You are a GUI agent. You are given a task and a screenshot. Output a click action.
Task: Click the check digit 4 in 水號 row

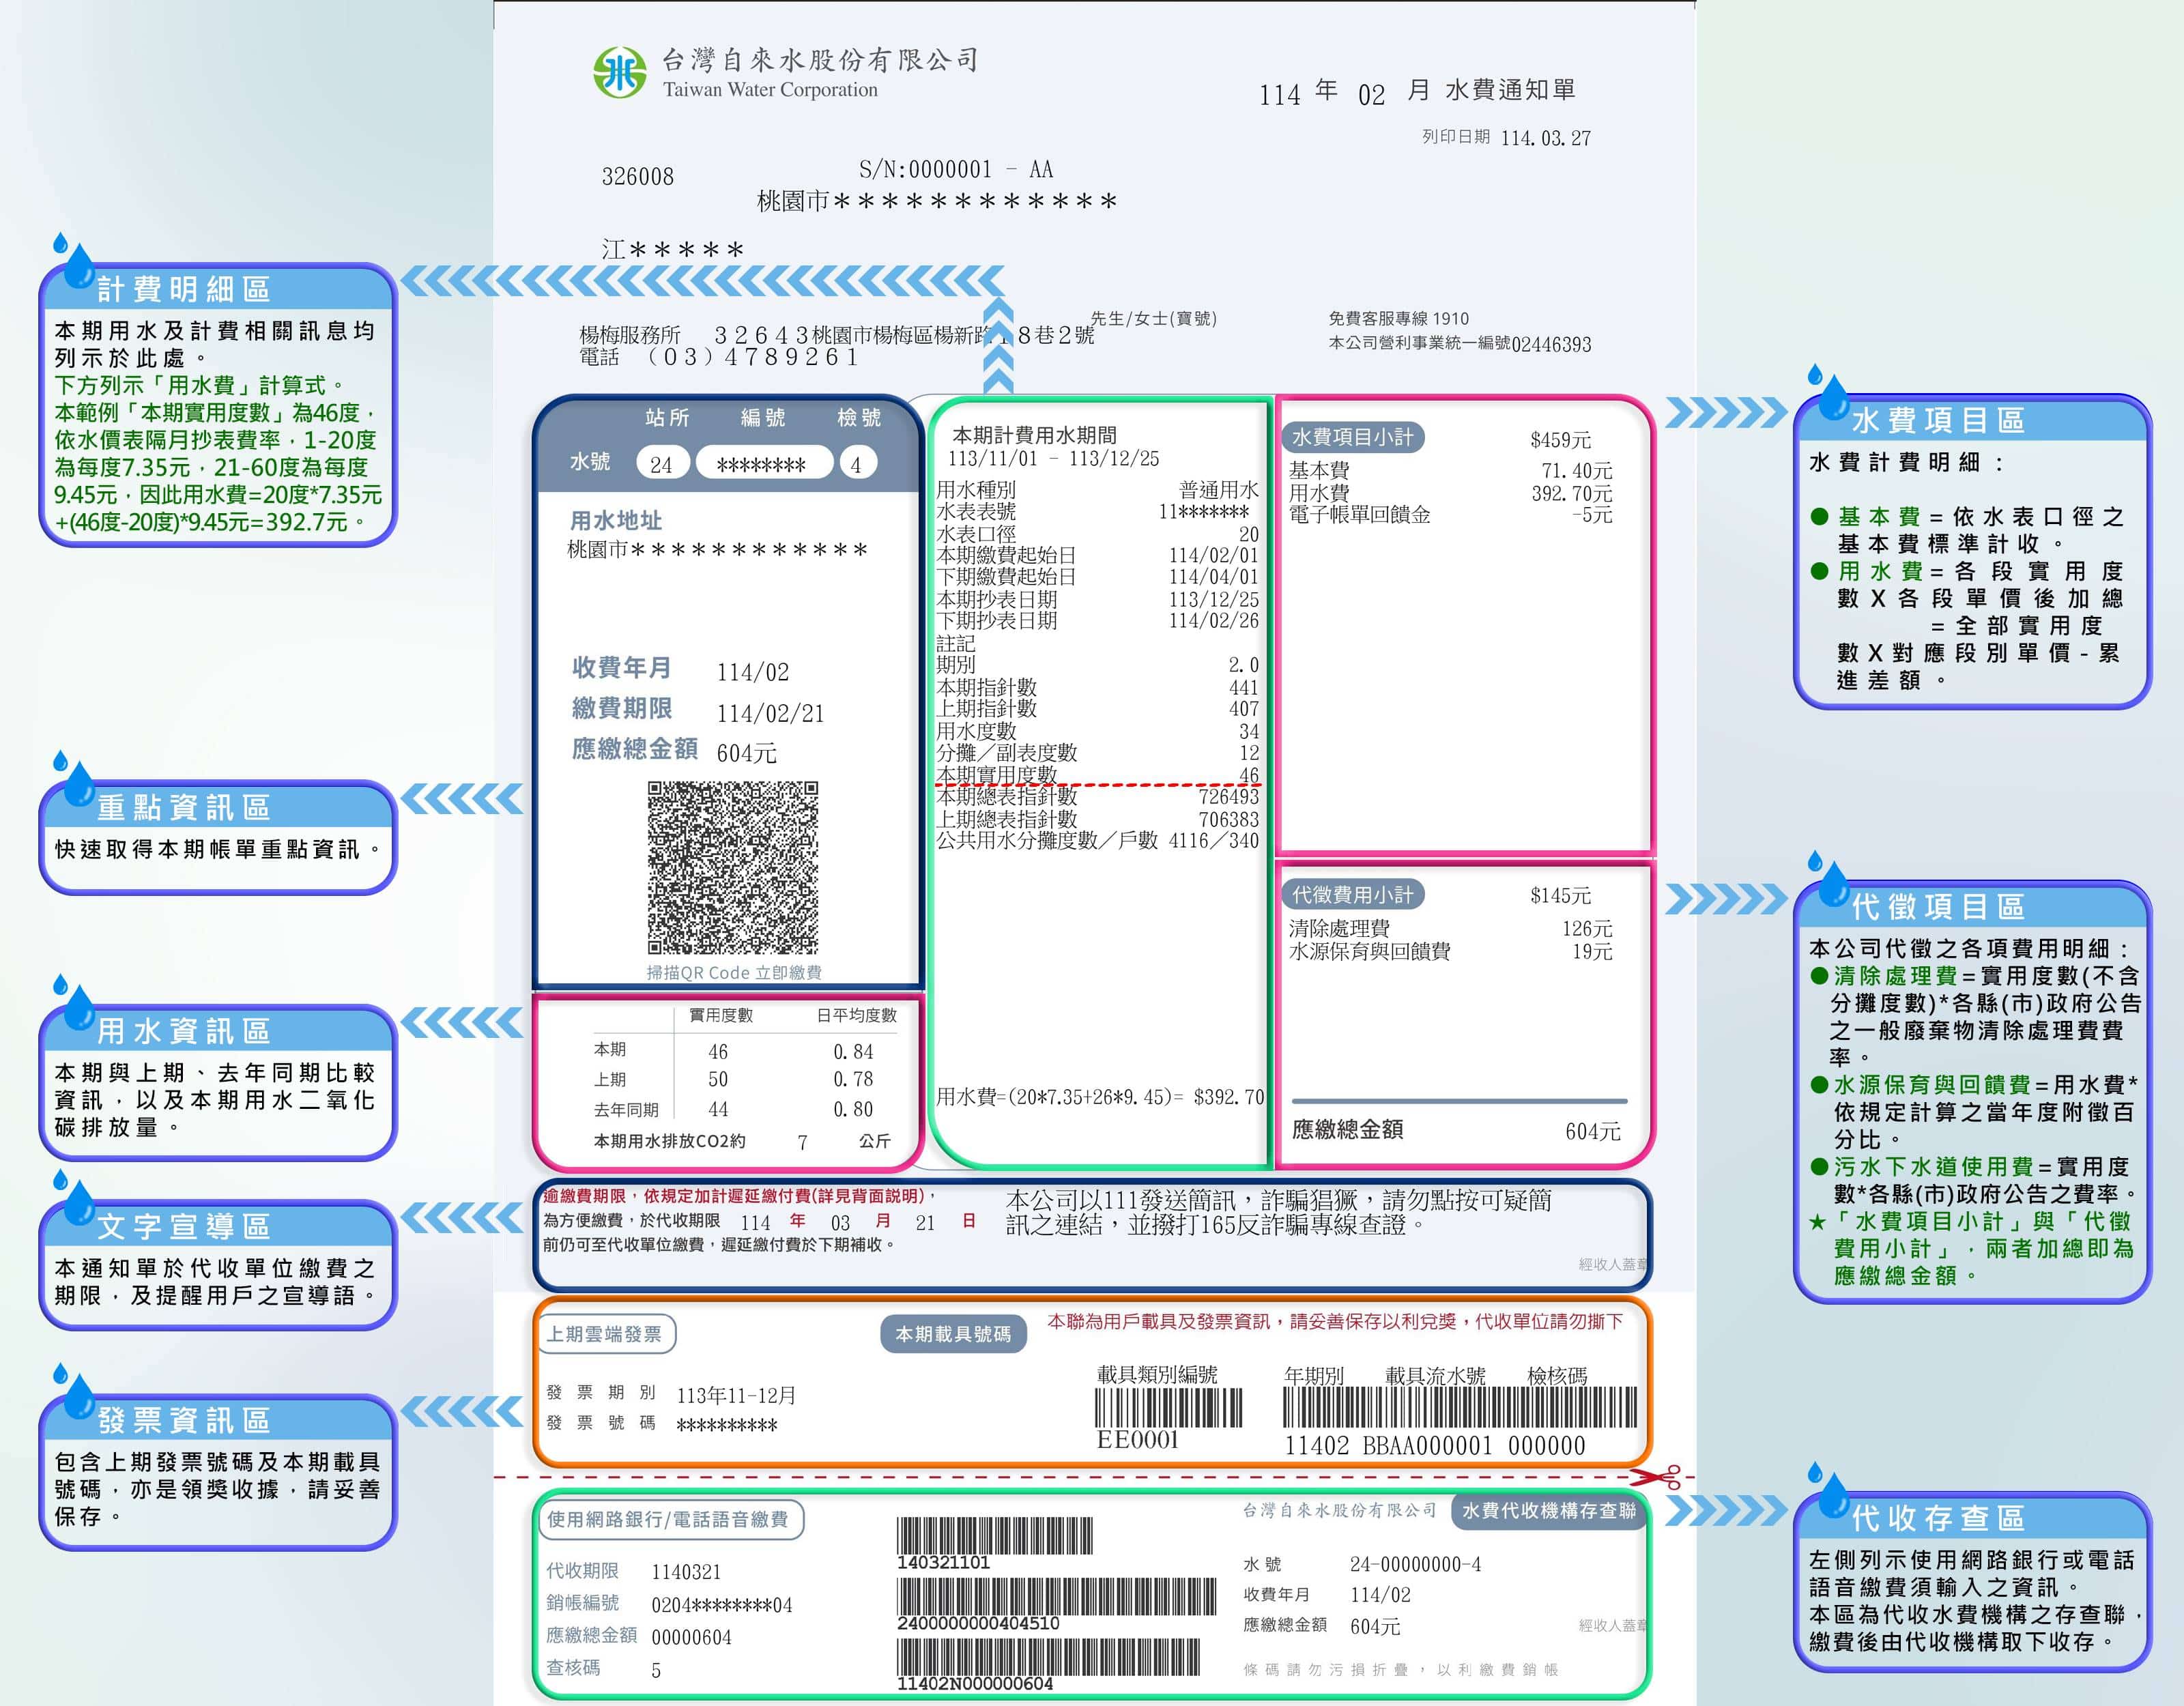856,464
